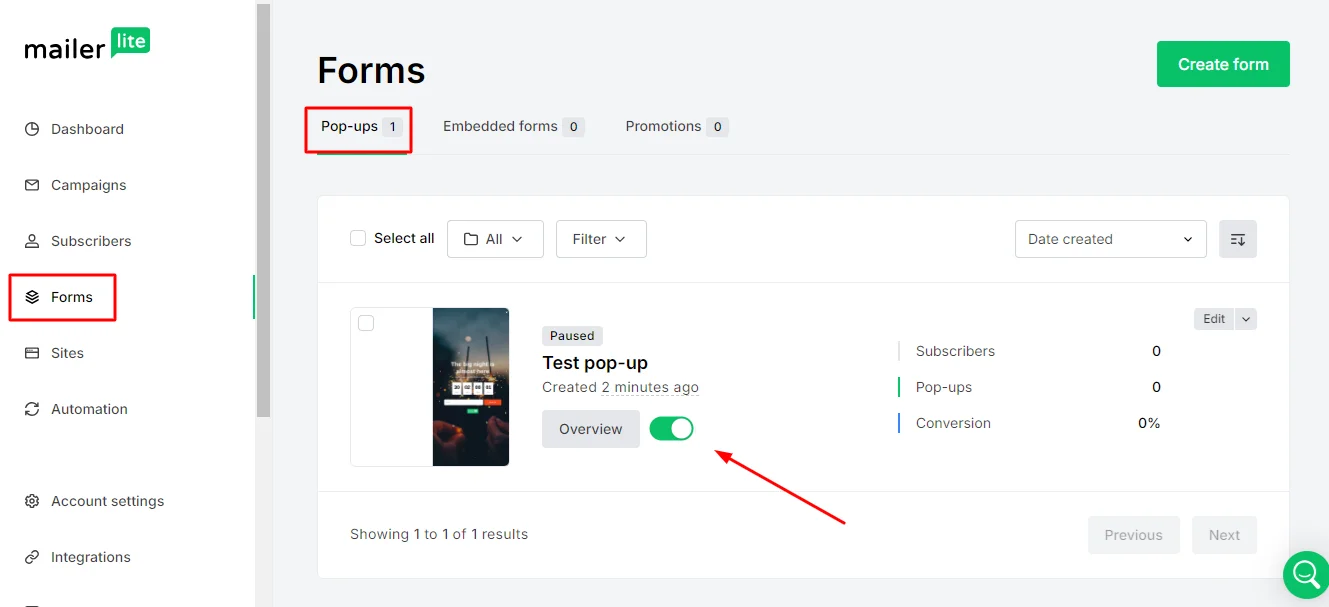Screen dimensions: 1329x607
Task: Click the Conversion stat label
Action: [x=953, y=423]
